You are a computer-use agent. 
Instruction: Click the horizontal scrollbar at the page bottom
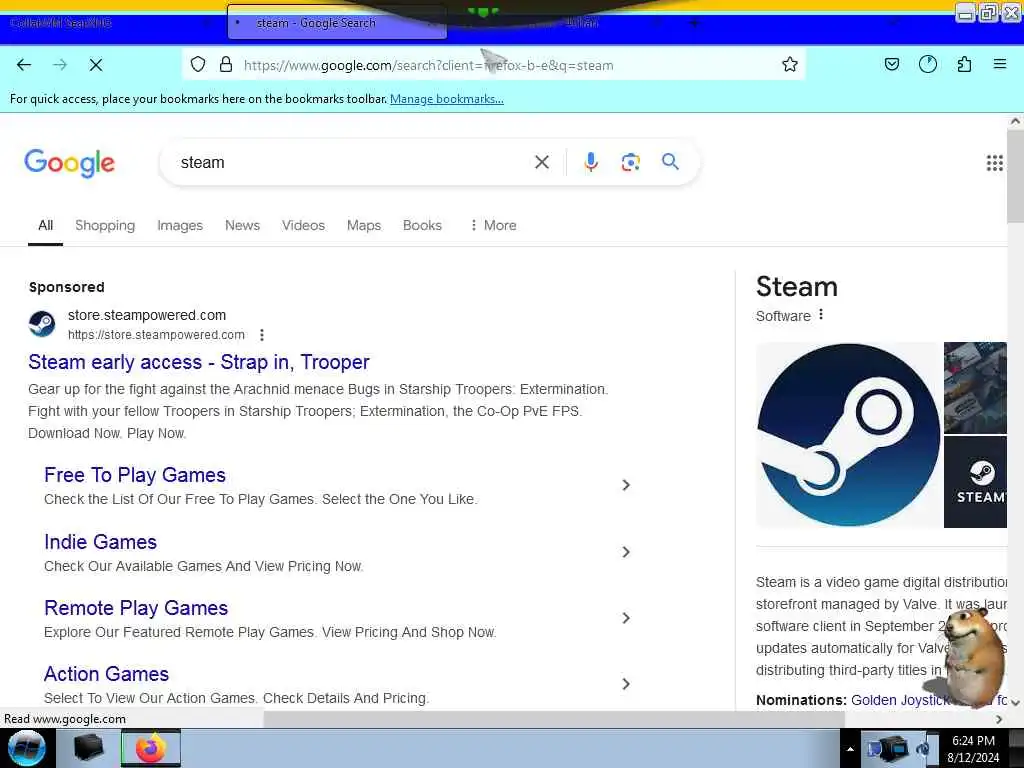point(554,719)
